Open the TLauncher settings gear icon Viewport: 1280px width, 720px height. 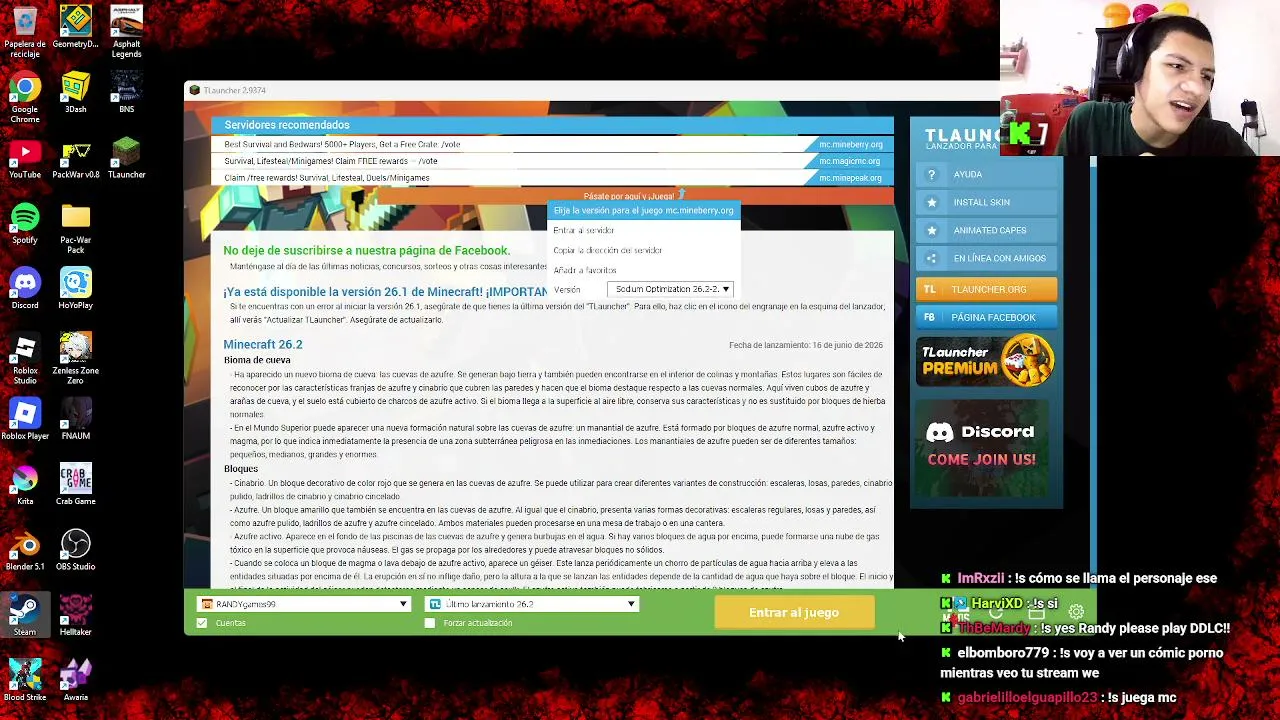[1076, 612]
